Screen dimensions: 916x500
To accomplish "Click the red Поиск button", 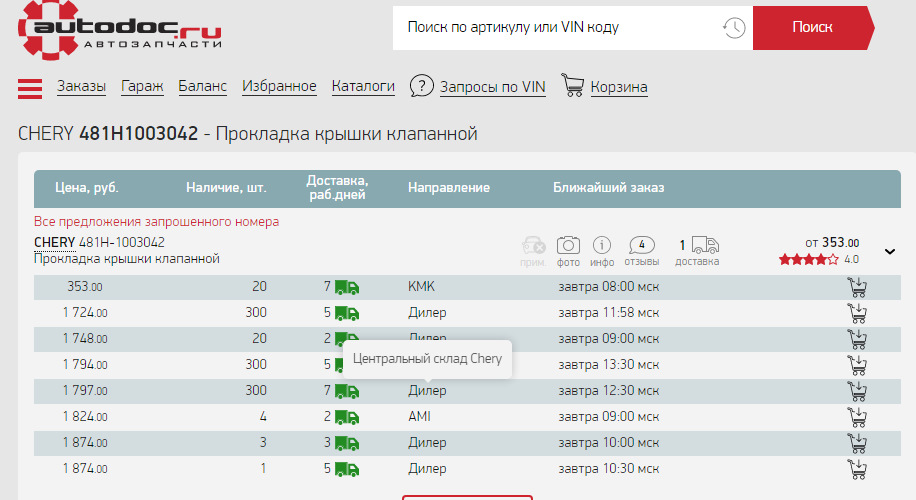I will coord(813,27).
